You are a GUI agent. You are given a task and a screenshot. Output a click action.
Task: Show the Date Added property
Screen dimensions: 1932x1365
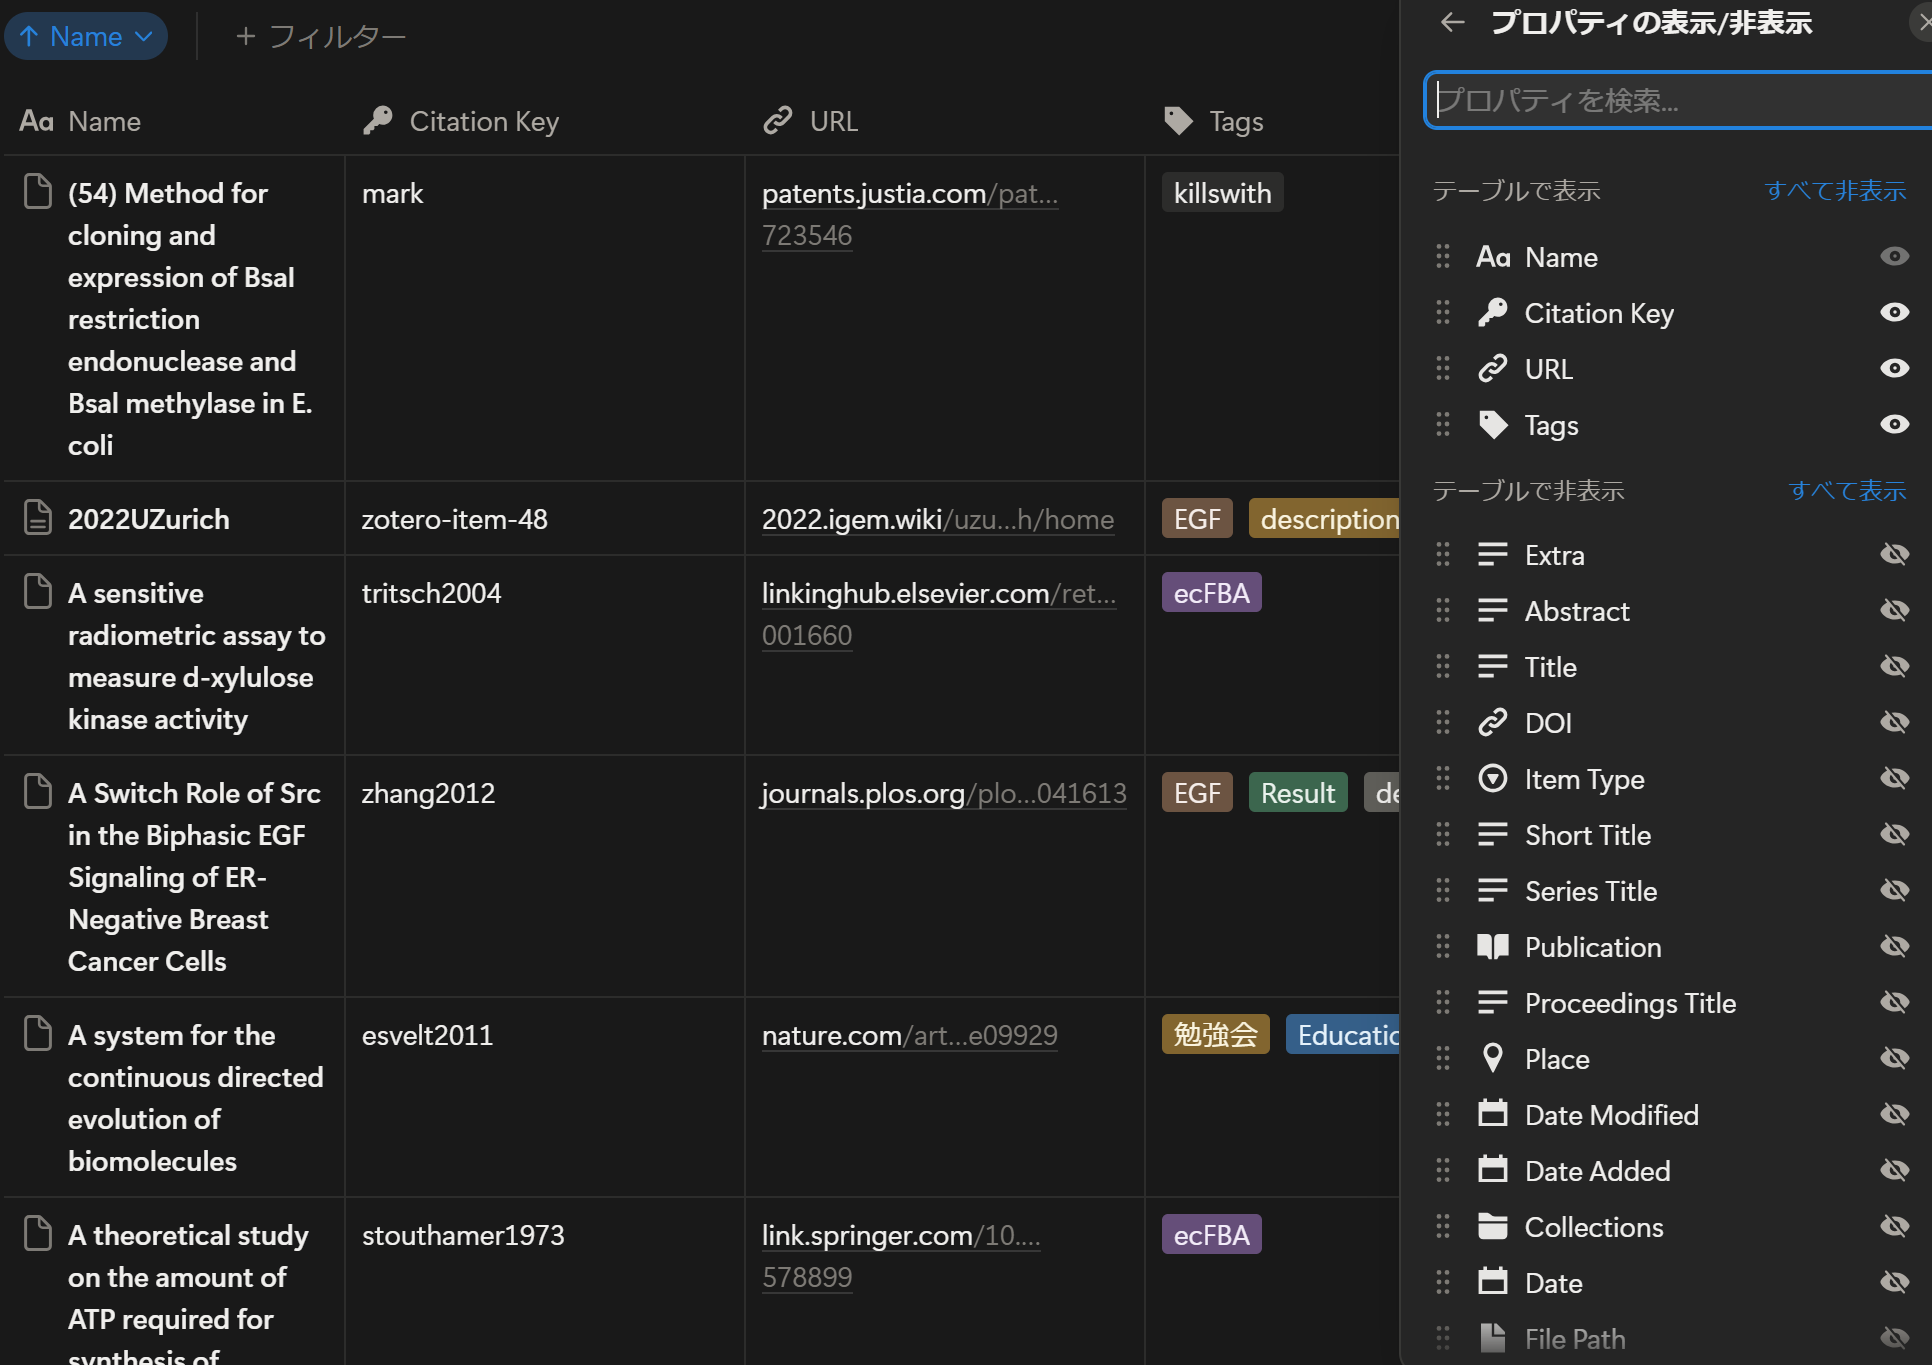click(x=1894, y=1171)
